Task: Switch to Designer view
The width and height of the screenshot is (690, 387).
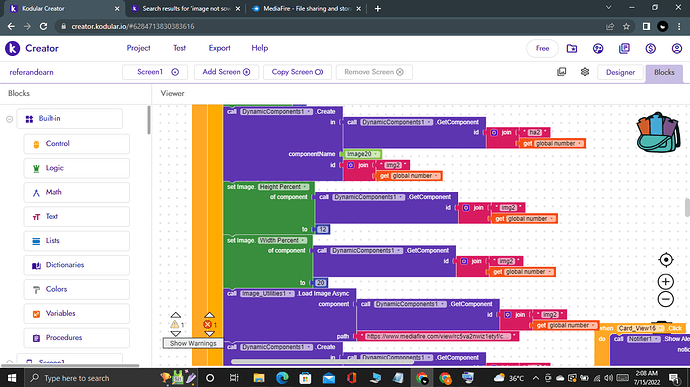Action: coord(620,73)
